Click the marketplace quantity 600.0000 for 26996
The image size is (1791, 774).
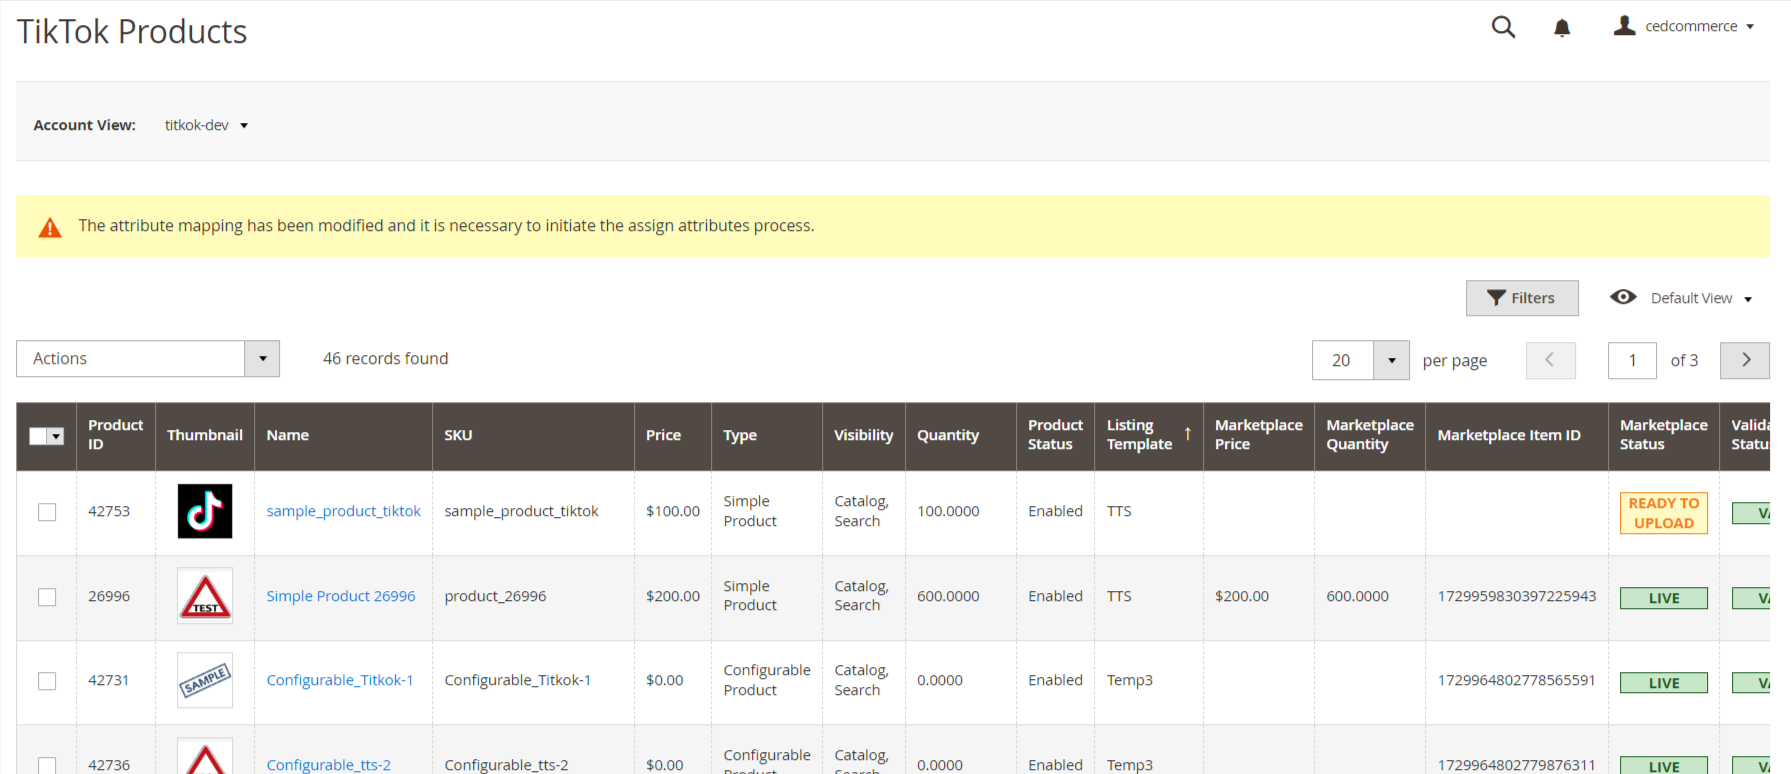pyautogui.click(x=1357, y=596)
